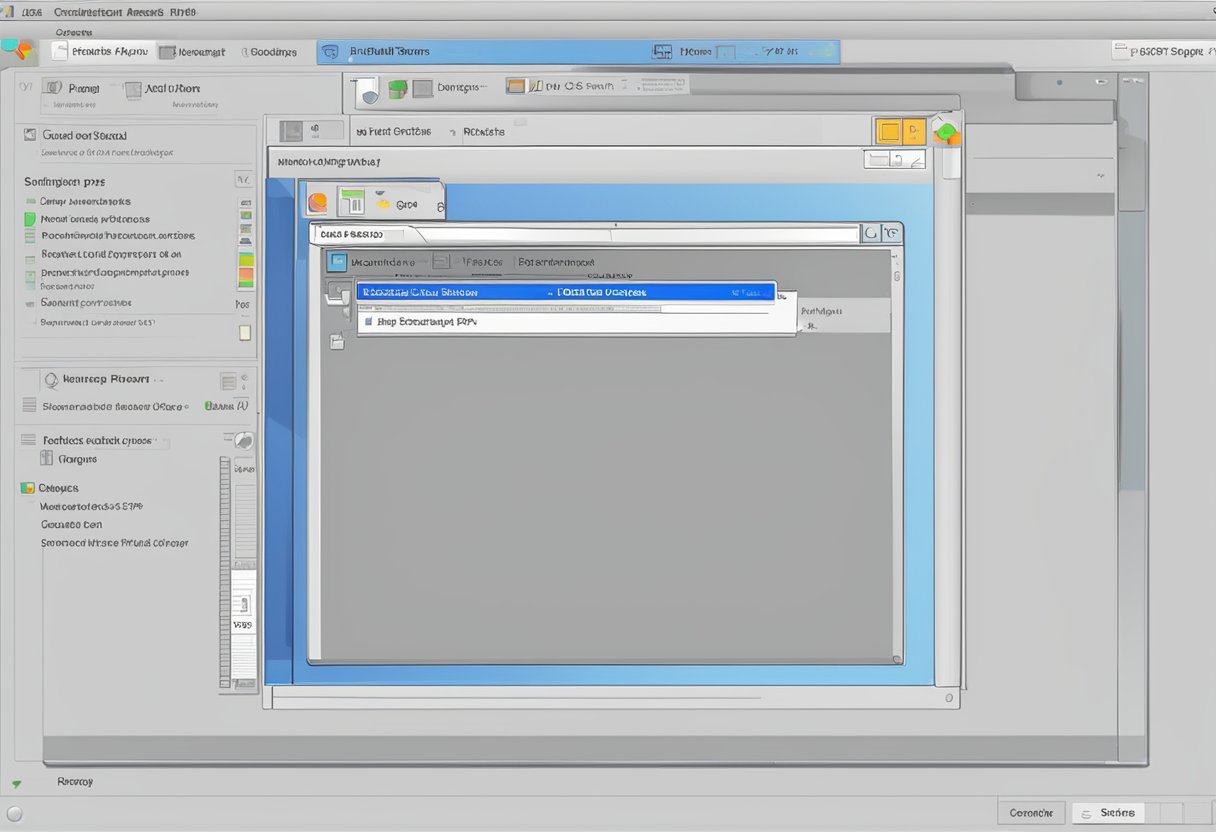Click the green and orange shape icon
Viewport: 1216px width, 832px height.
(945, 131)
